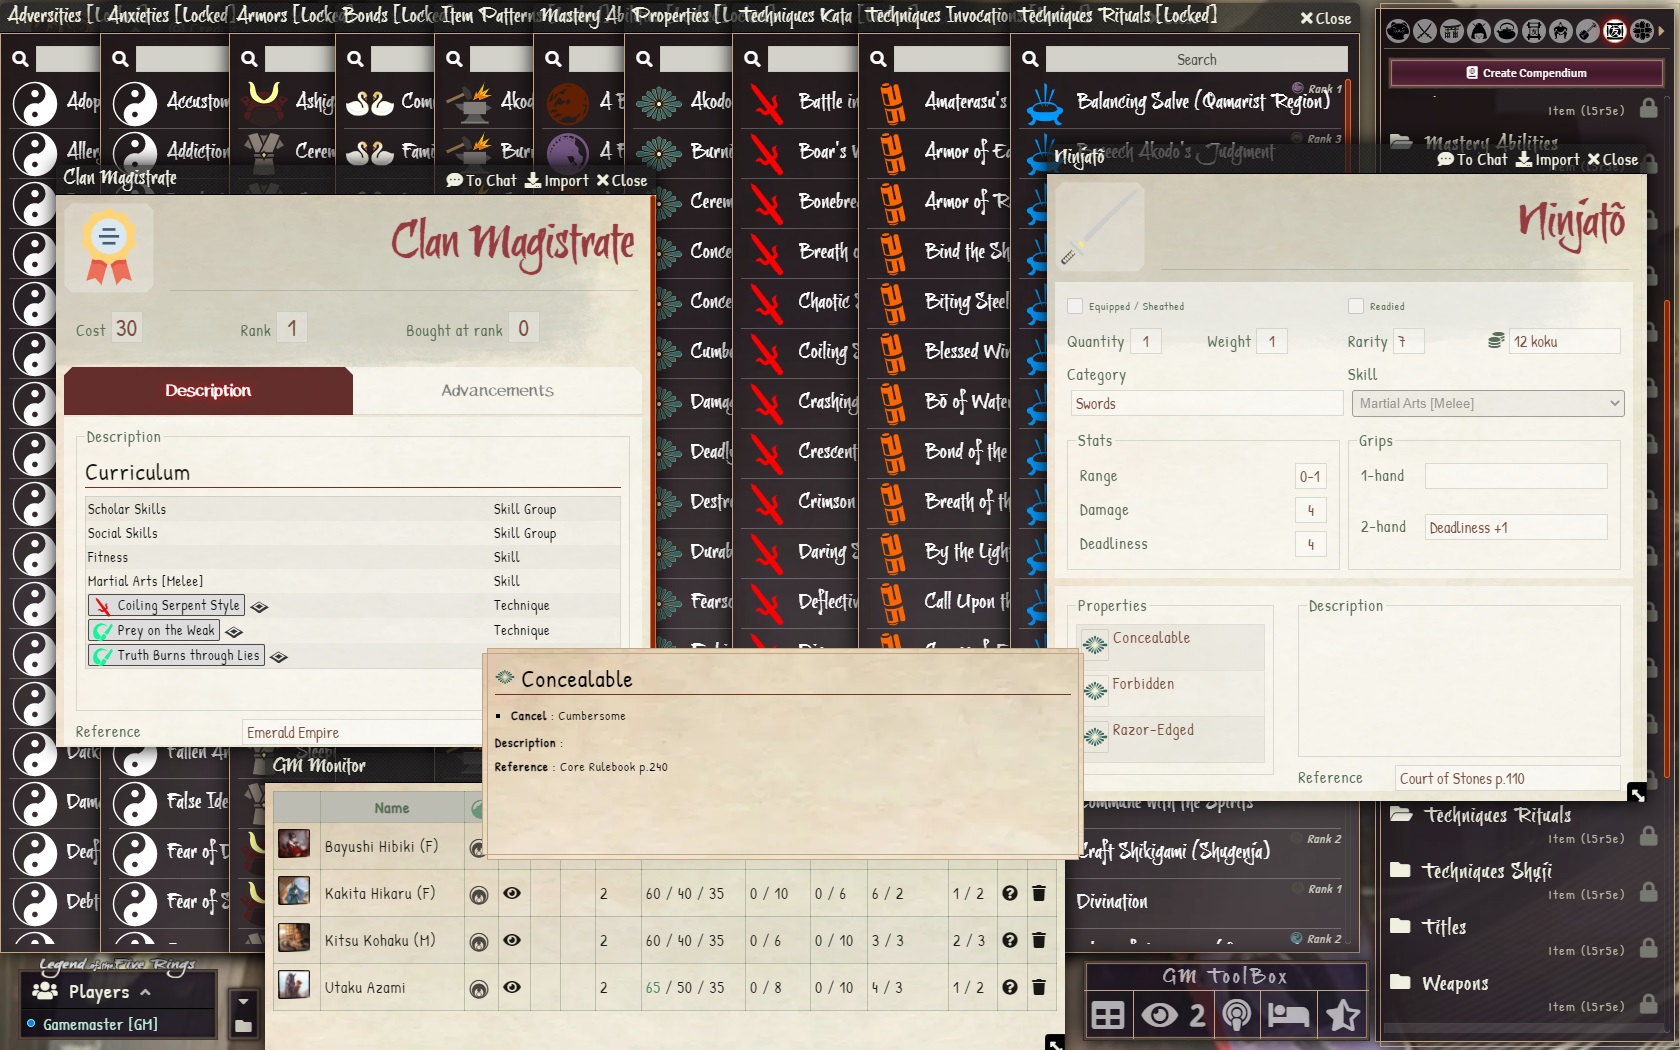Select the Description tab of Clan Magistrate

[x=208, y=390]
